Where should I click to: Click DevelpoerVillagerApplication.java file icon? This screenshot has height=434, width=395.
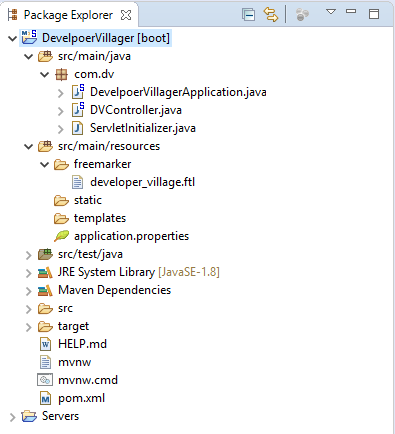pyautogui.click(x=78, y=92)
